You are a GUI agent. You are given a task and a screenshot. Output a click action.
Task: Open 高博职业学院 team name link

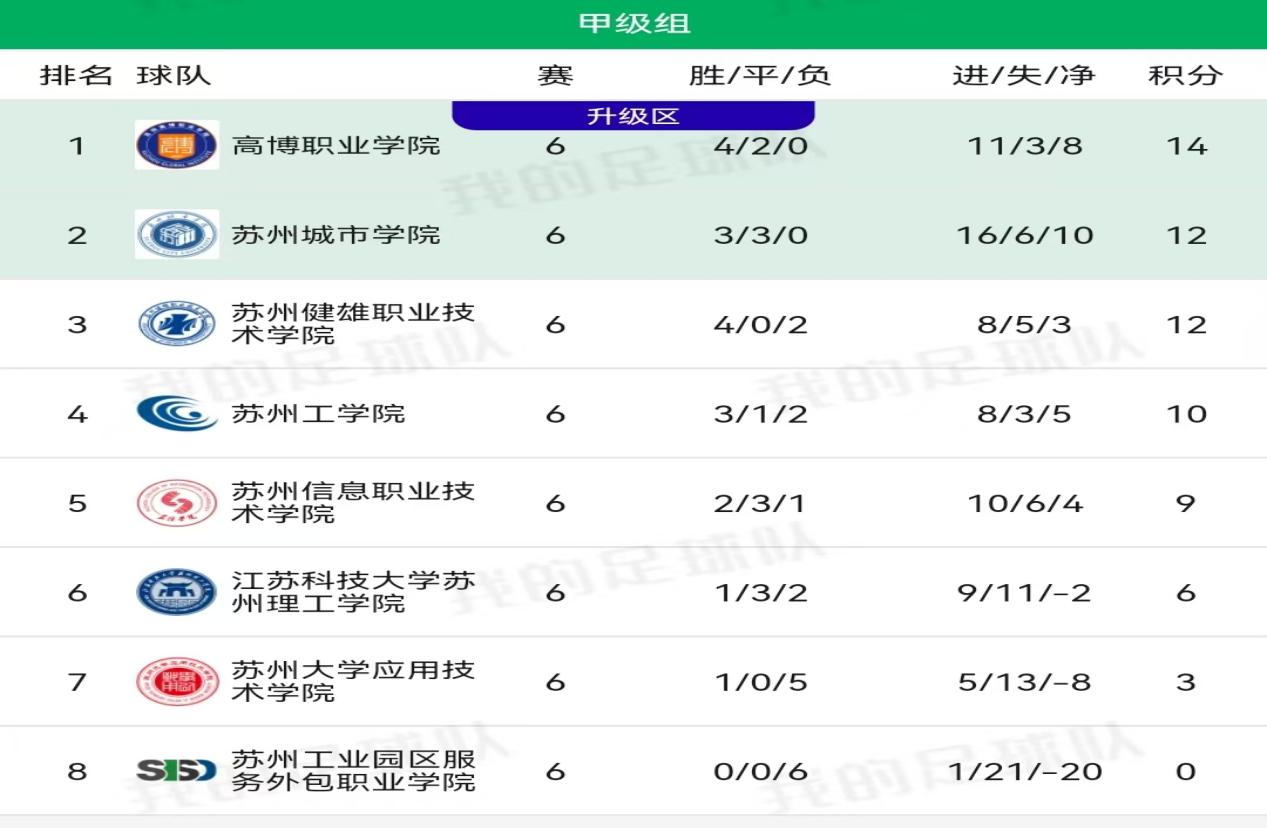coord(336,146)
